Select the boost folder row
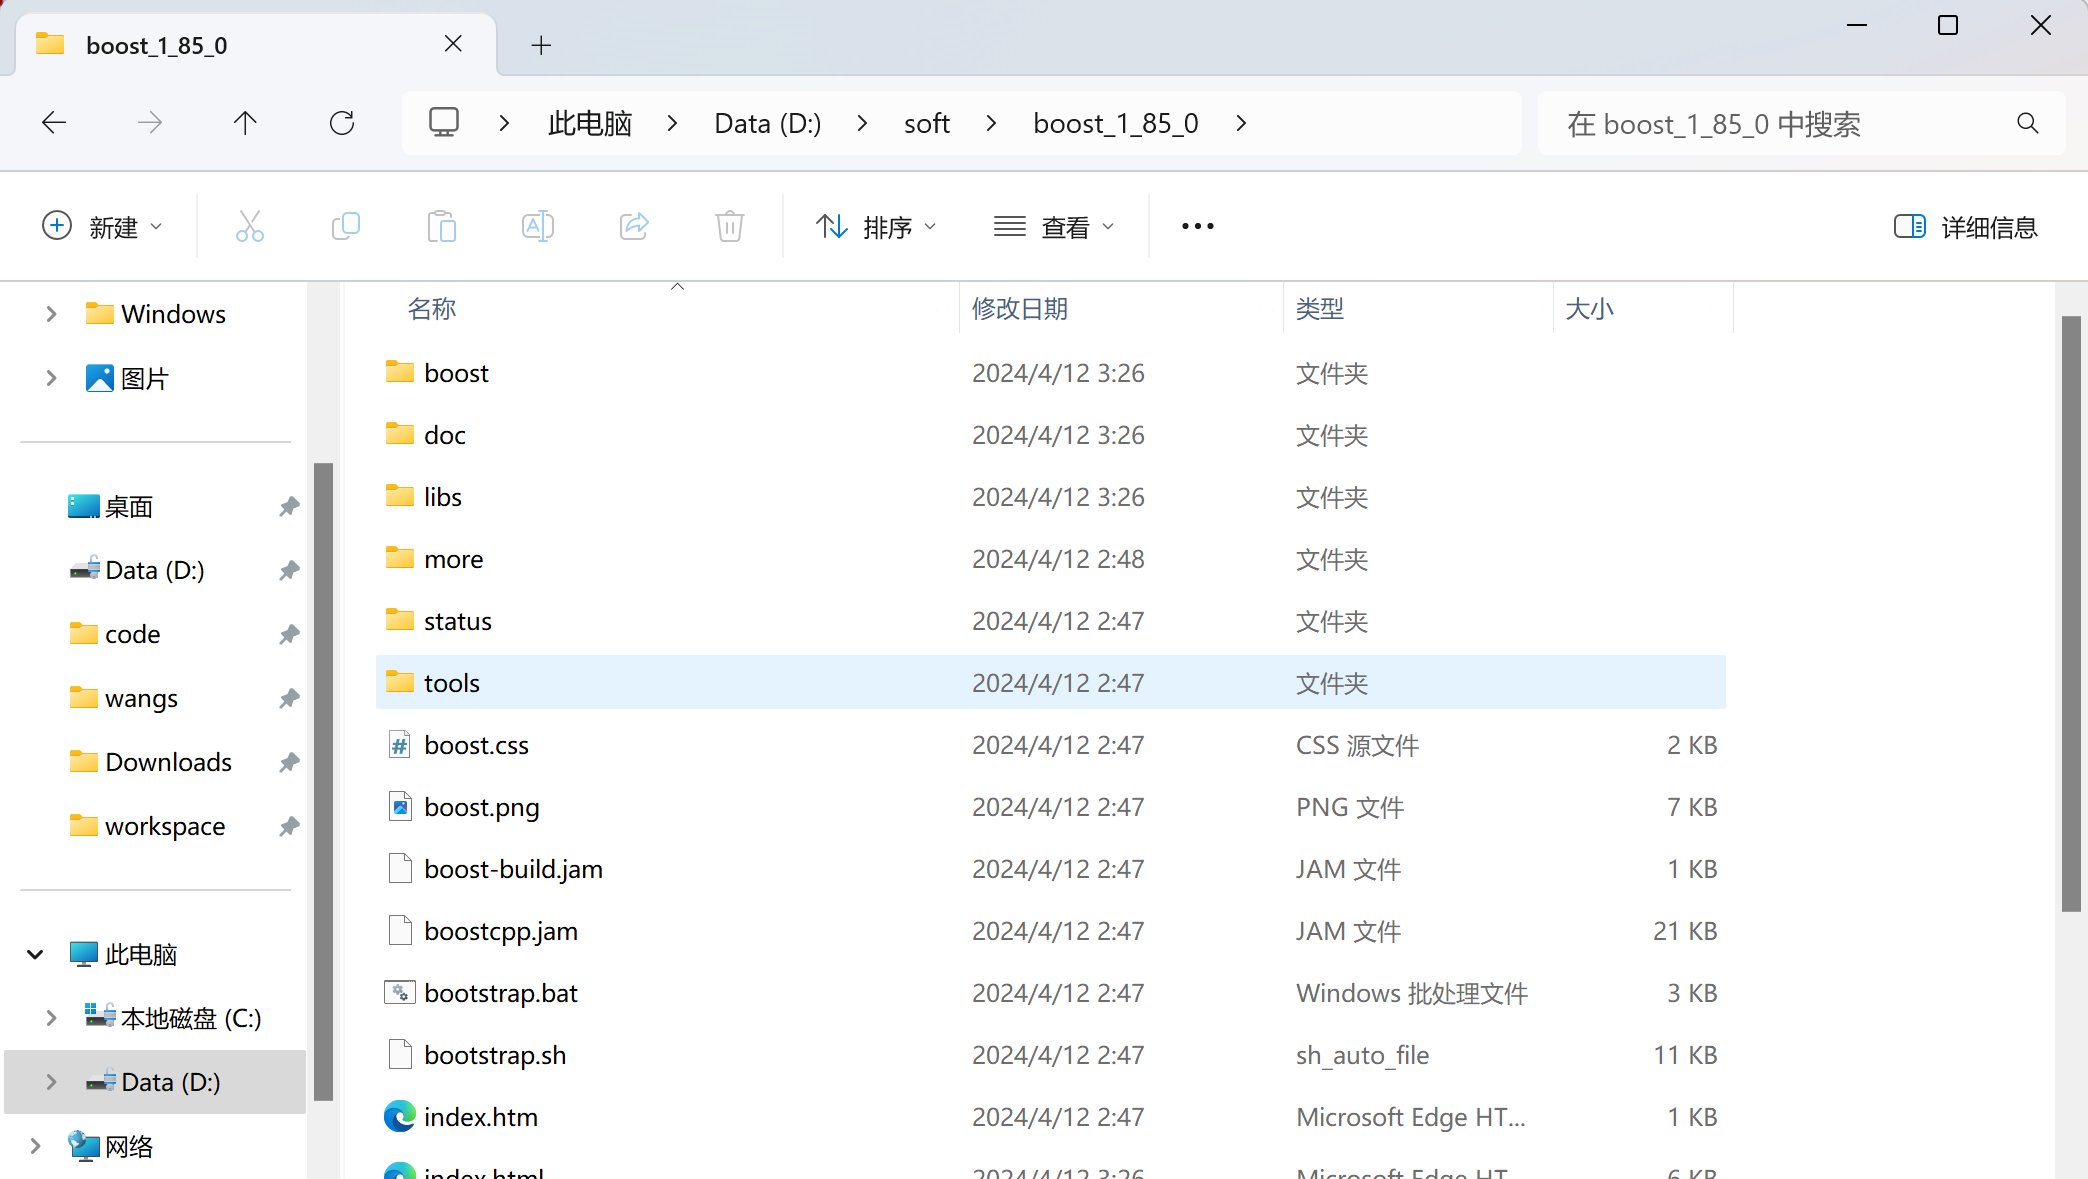 point(1050,373)
